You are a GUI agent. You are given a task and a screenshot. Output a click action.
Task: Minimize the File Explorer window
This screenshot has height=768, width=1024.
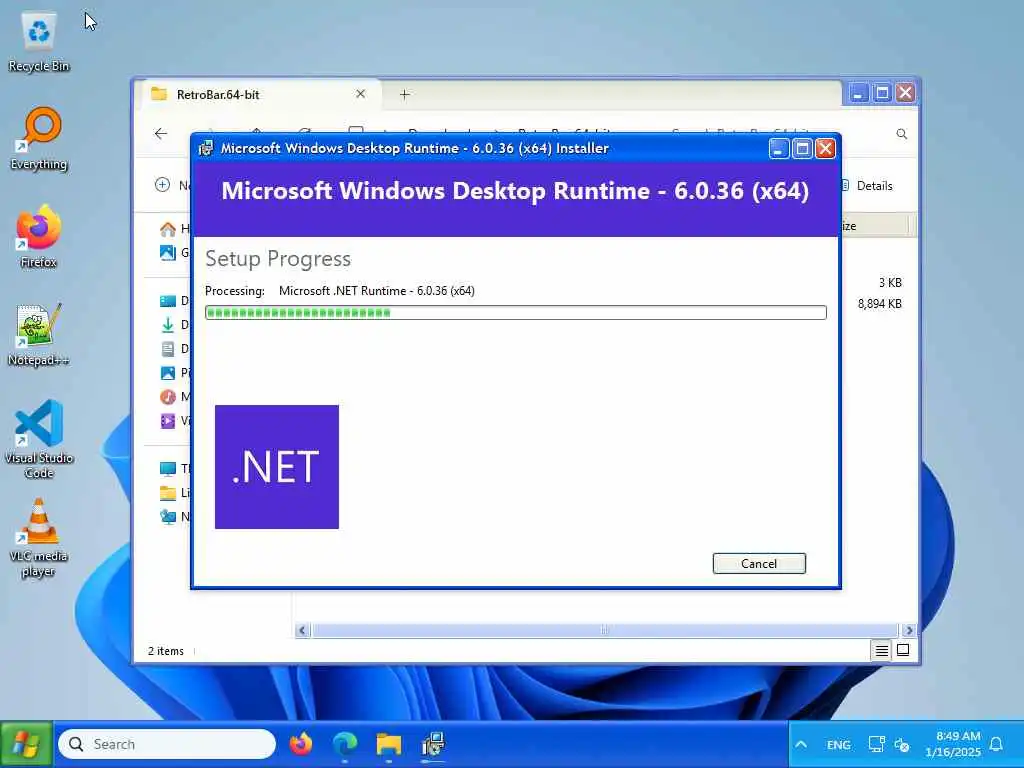click(858, 93)
